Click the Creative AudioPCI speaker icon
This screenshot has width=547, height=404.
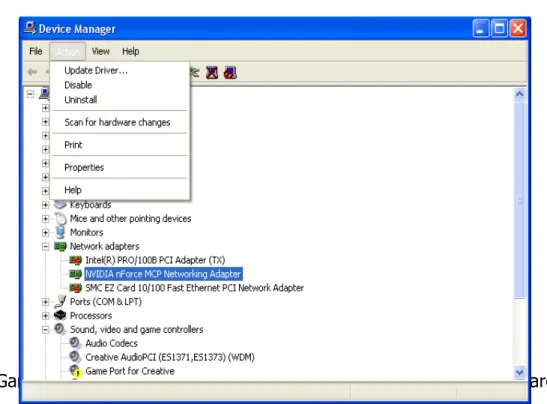click(x=75, y=357)
